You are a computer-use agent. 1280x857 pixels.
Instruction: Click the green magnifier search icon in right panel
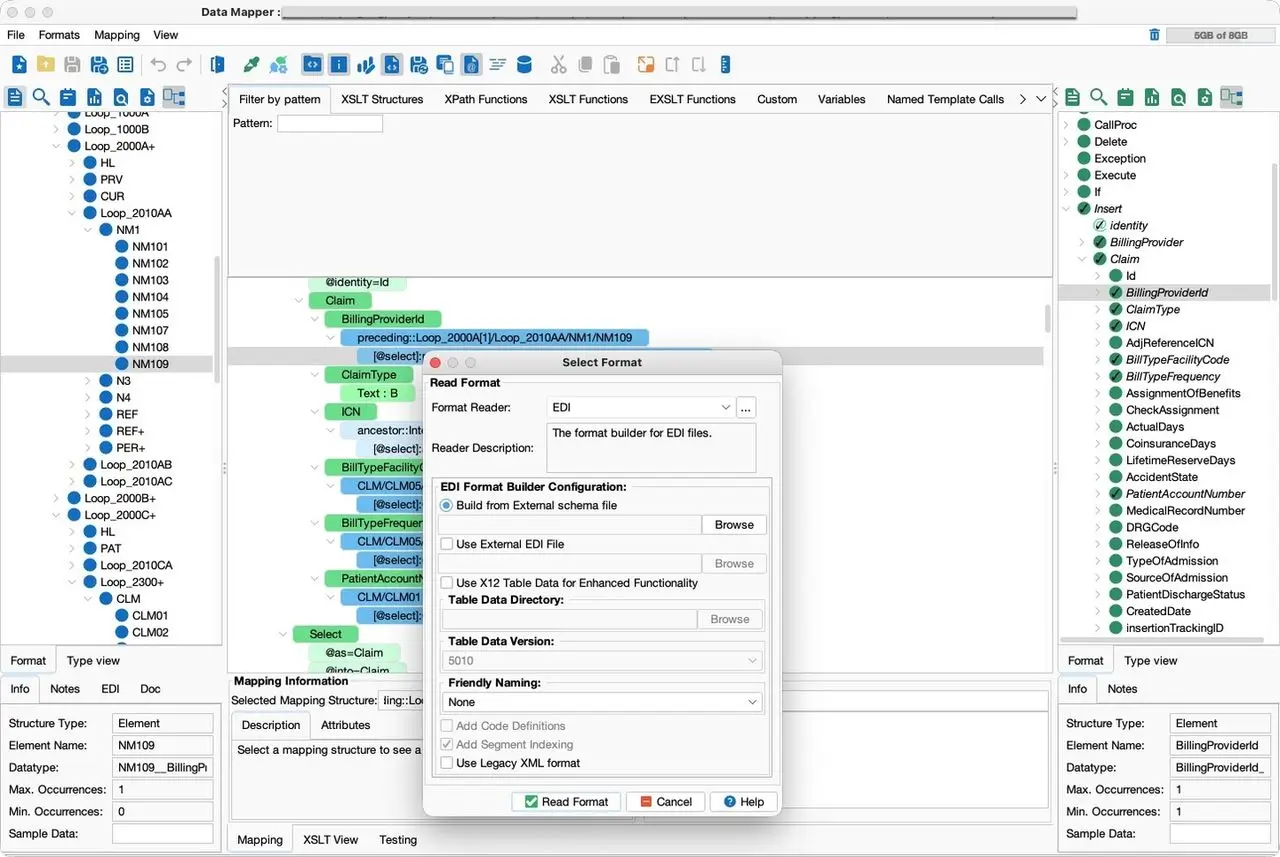(x=1098, y=97)
